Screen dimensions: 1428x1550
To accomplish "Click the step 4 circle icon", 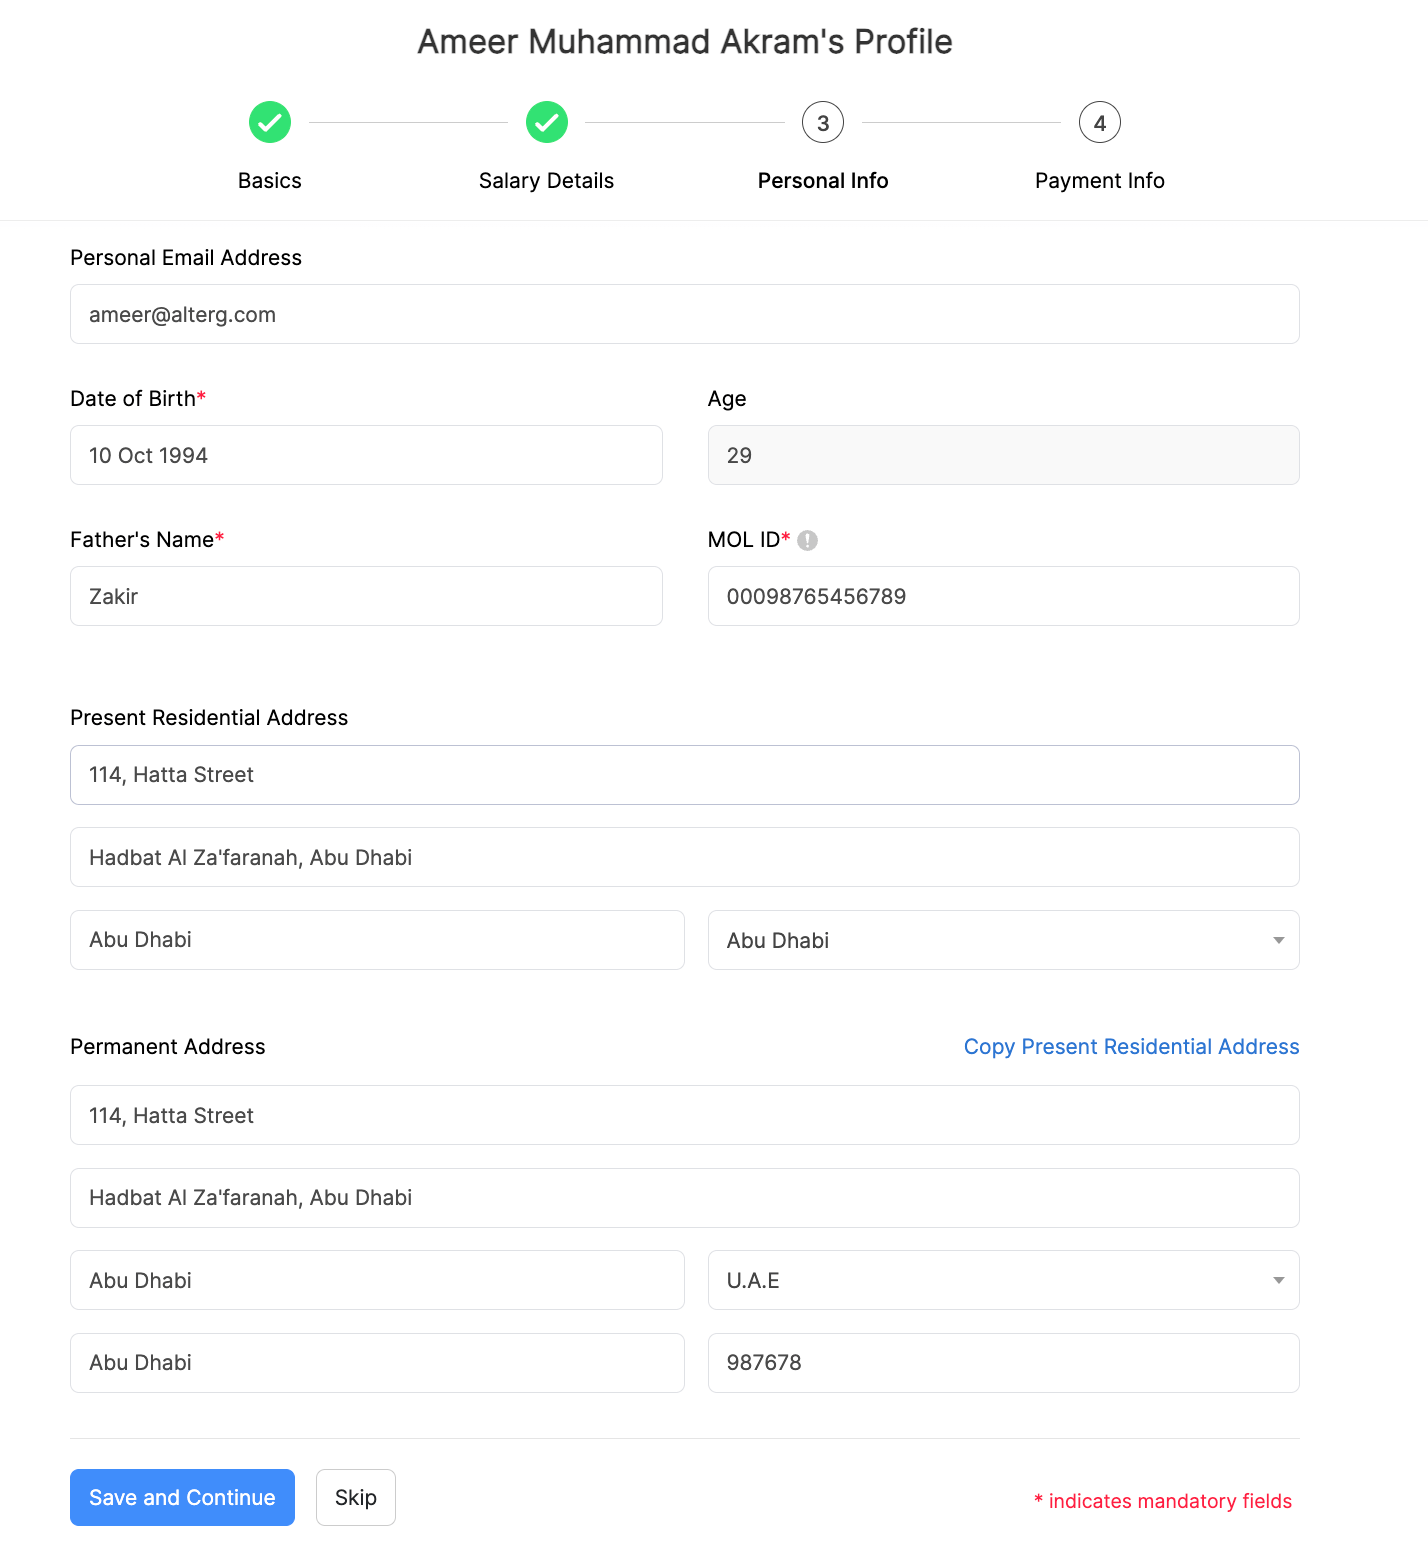I will point(1100,122).
